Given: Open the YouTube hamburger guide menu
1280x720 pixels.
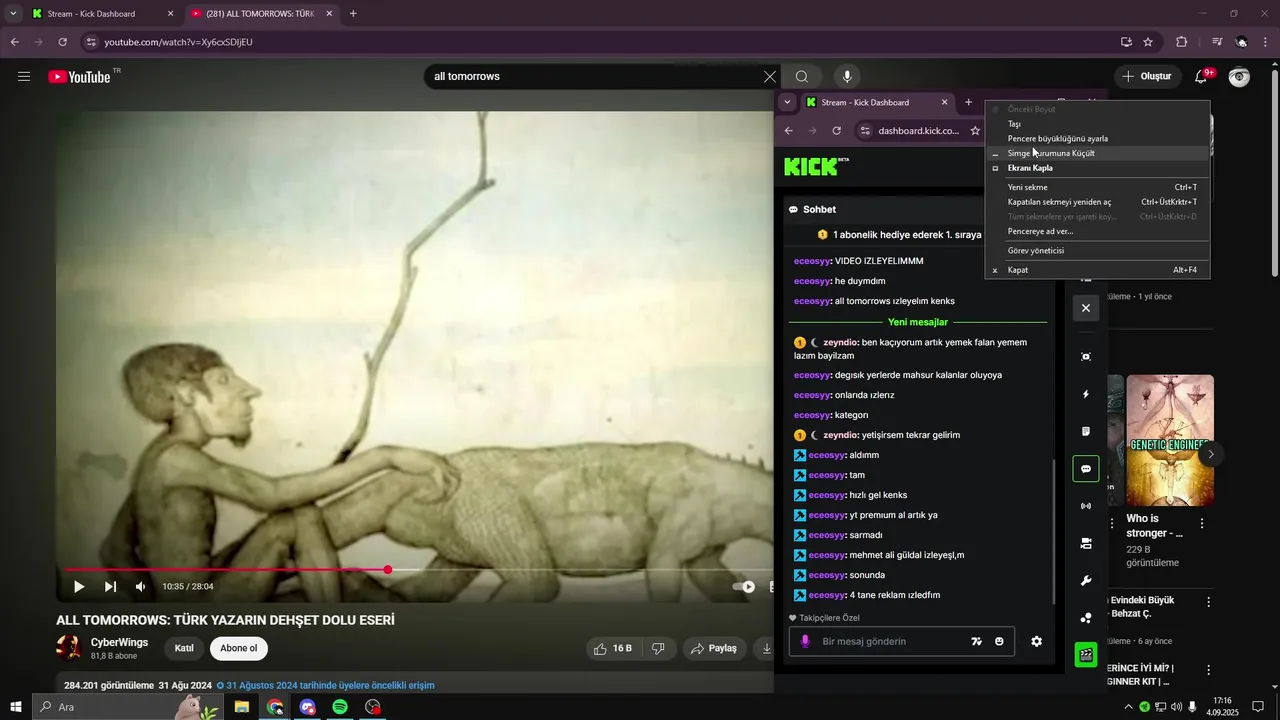Looking at the screenshot, I should [24, 76].
